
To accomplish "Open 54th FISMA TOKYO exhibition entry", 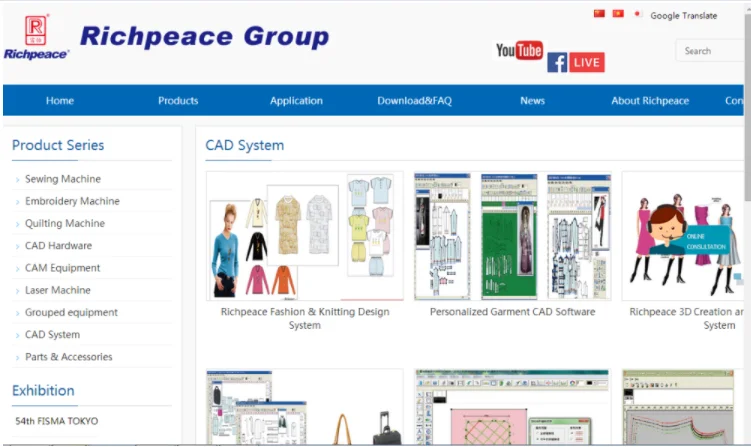I will pos(57,421).
